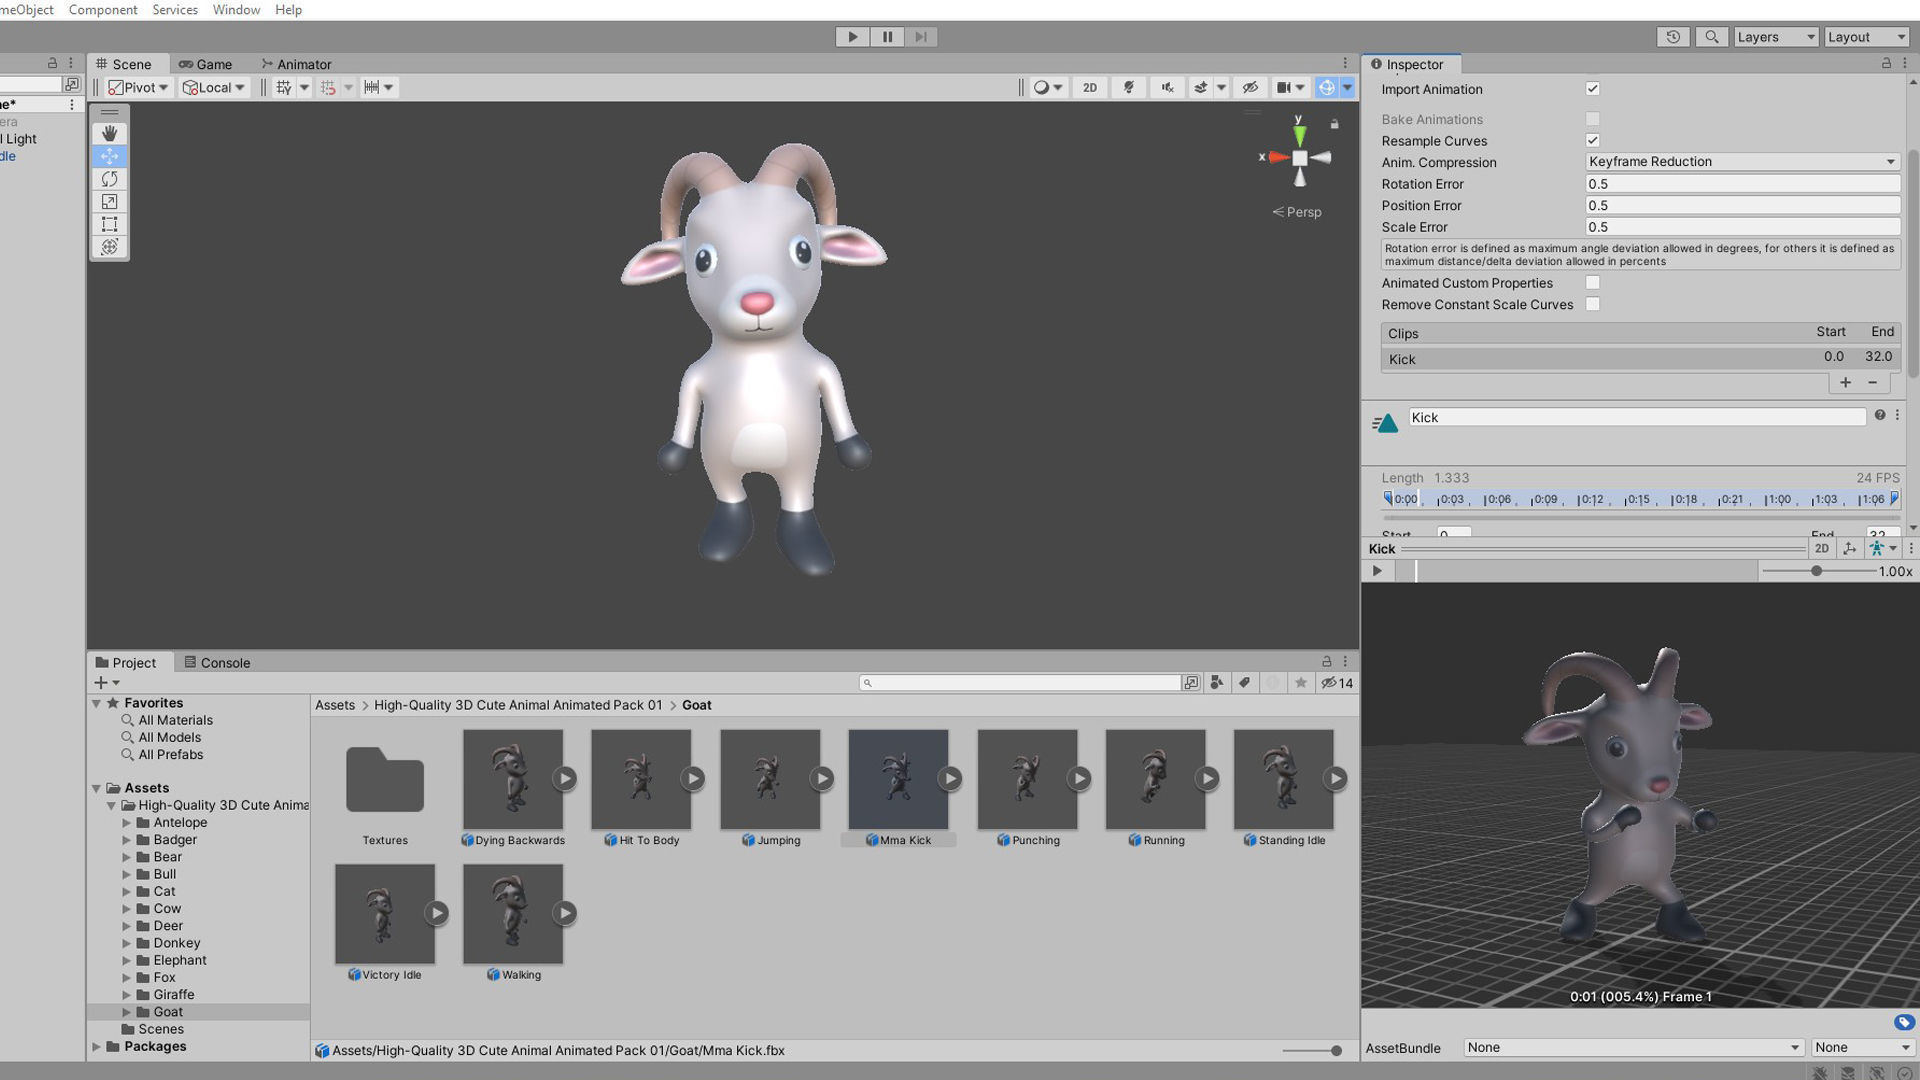Click High-Quality 3D Cute Animal breadcrumb
The width and height of the screenshot is (1920, 1080).
pyautogui.click(x=518, y=705)
